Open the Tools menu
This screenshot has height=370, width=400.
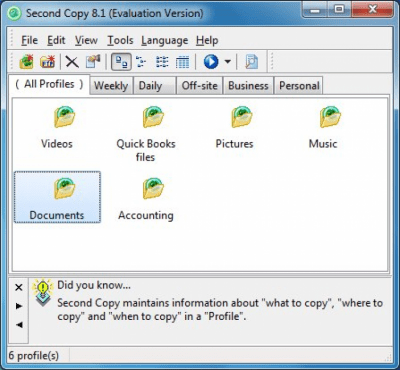click(120, 40)
